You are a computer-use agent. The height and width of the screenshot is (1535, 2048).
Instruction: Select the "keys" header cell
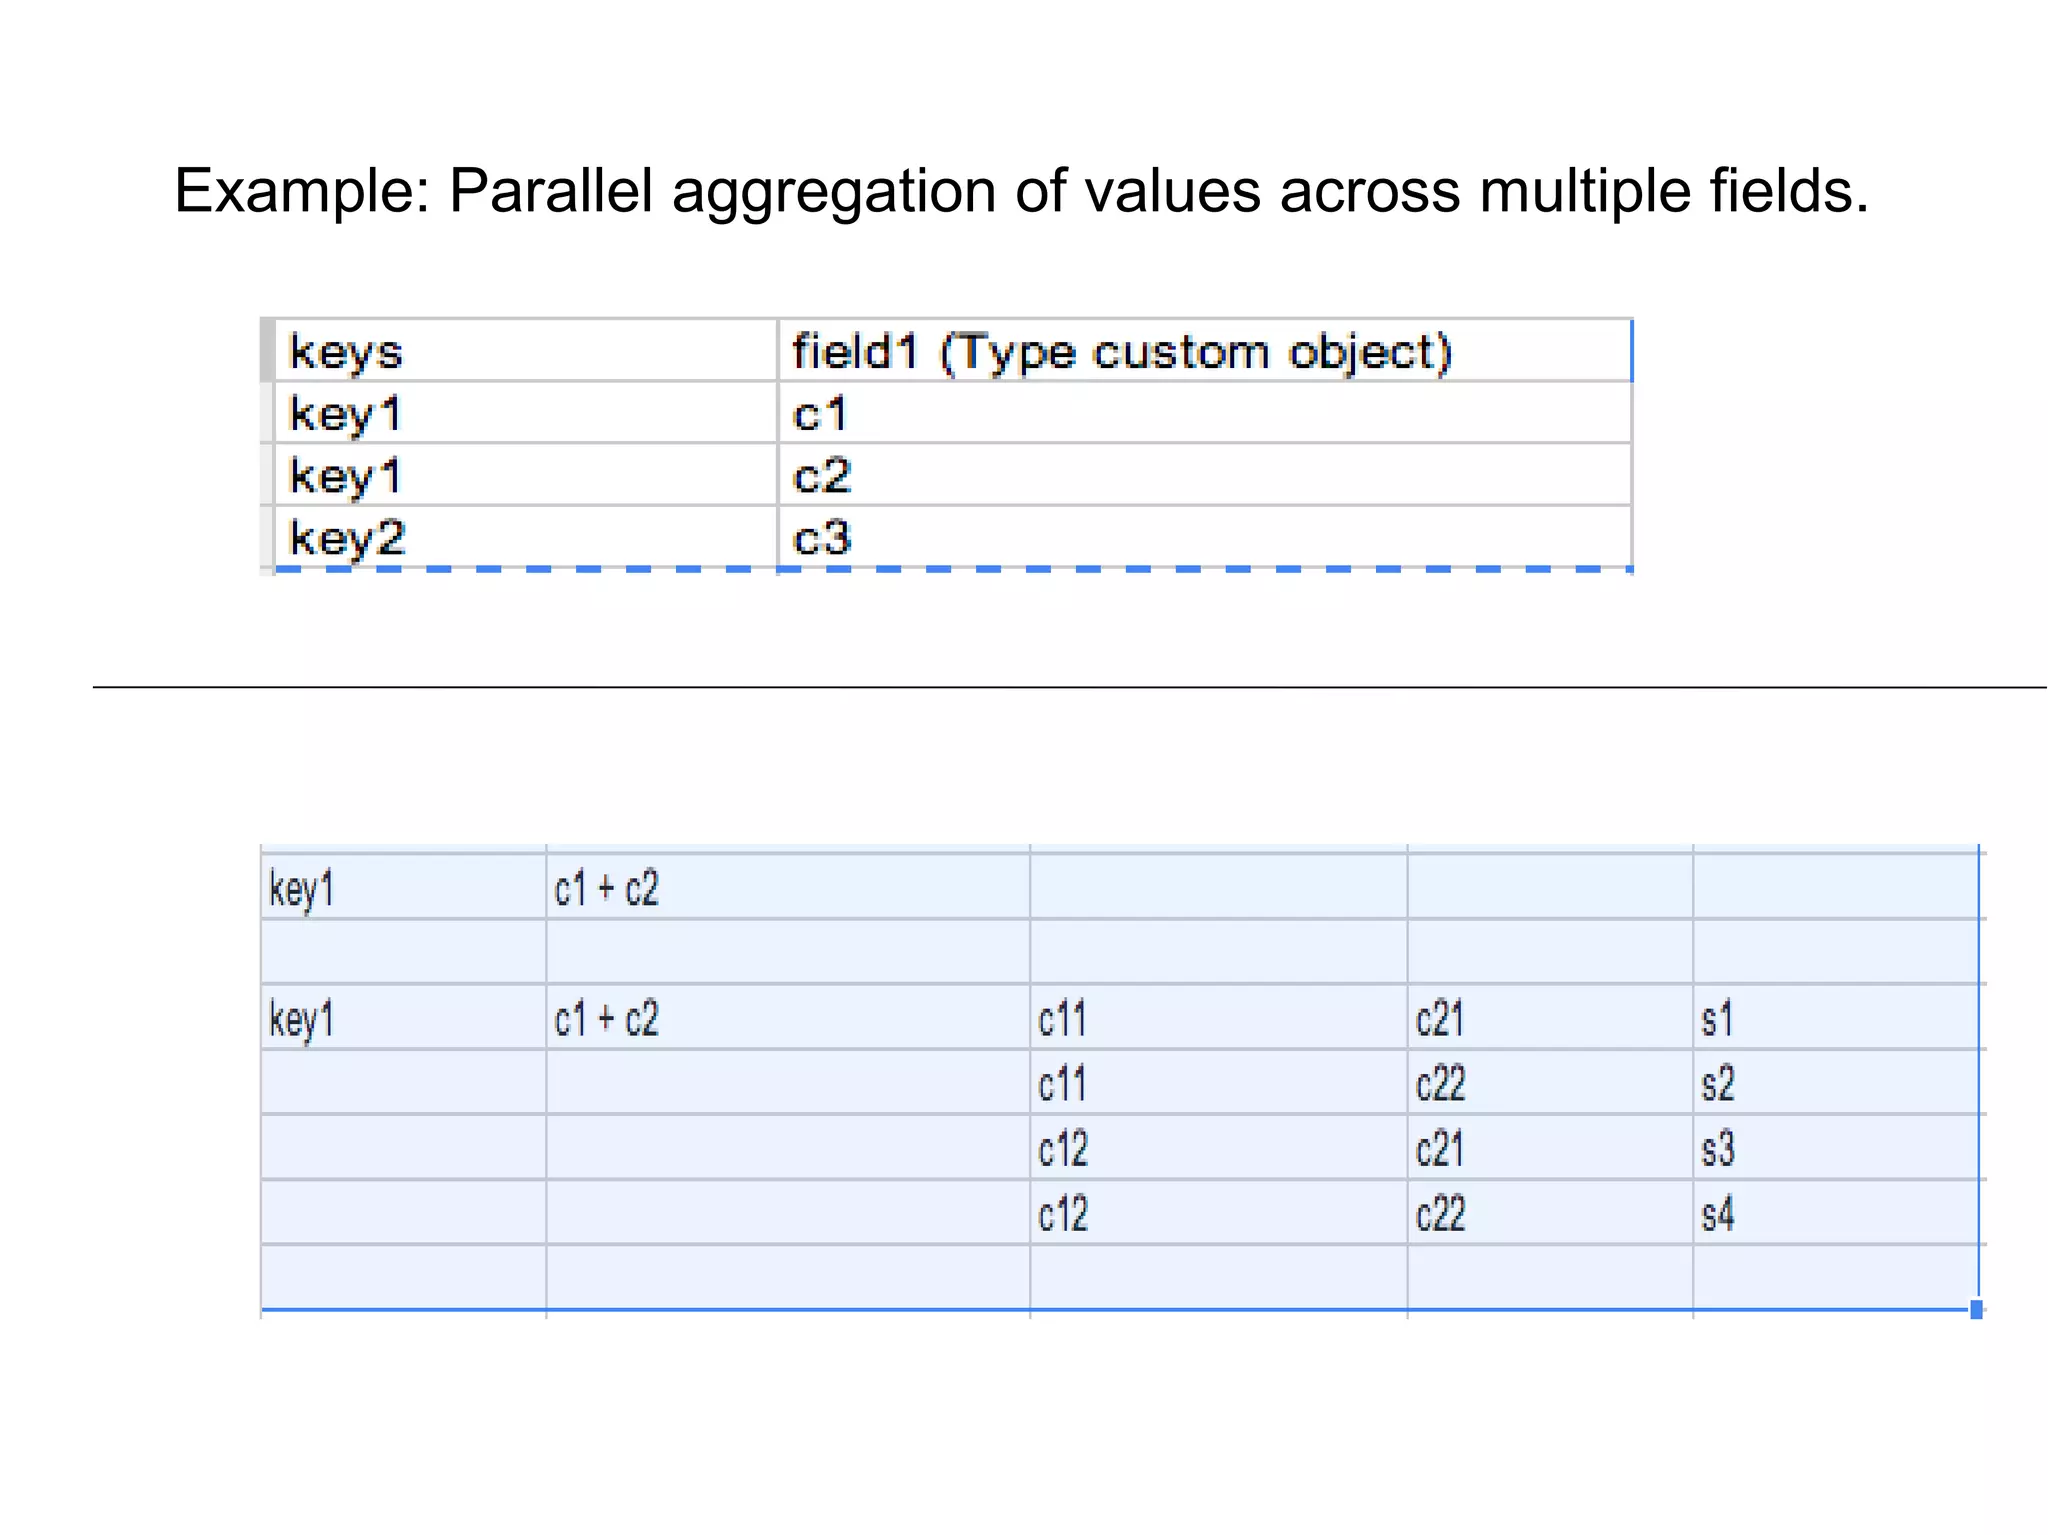coord(526,351)
